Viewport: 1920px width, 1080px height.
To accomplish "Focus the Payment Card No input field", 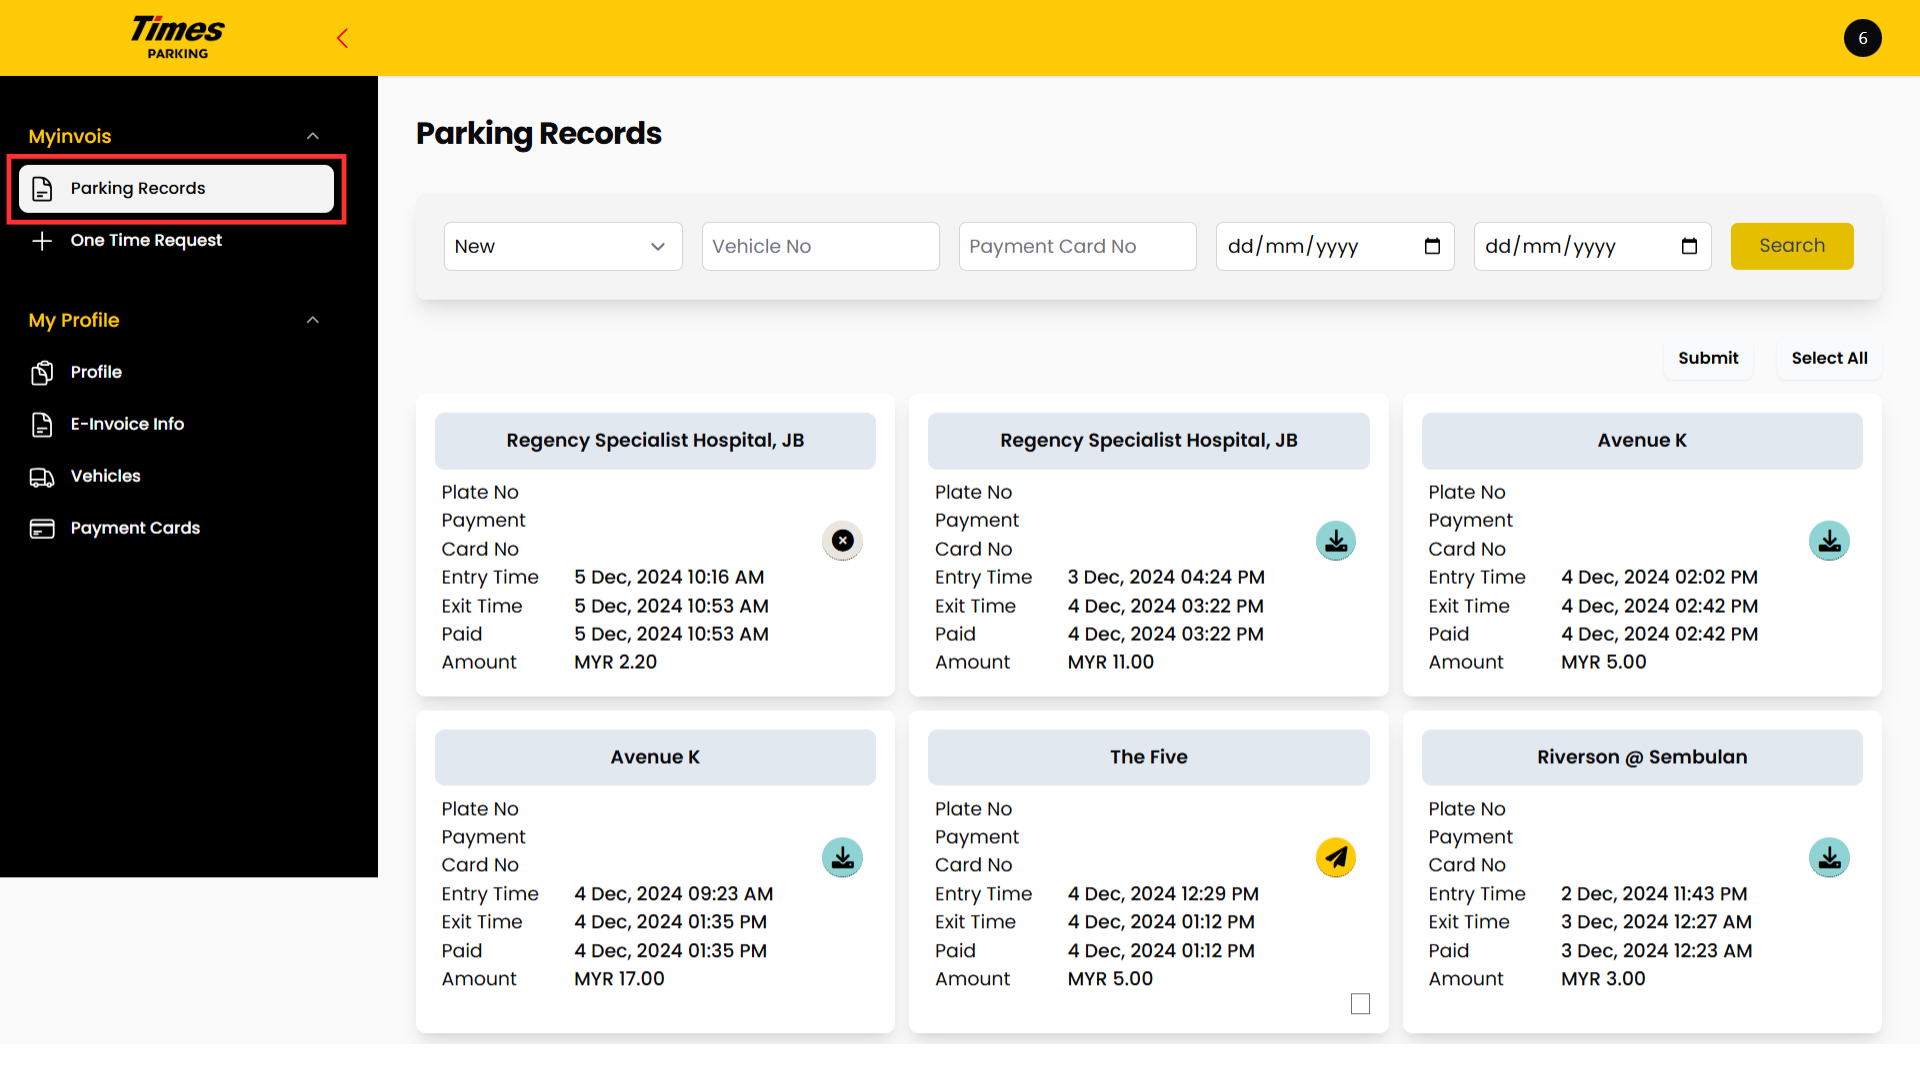I will coord(1077,246).
